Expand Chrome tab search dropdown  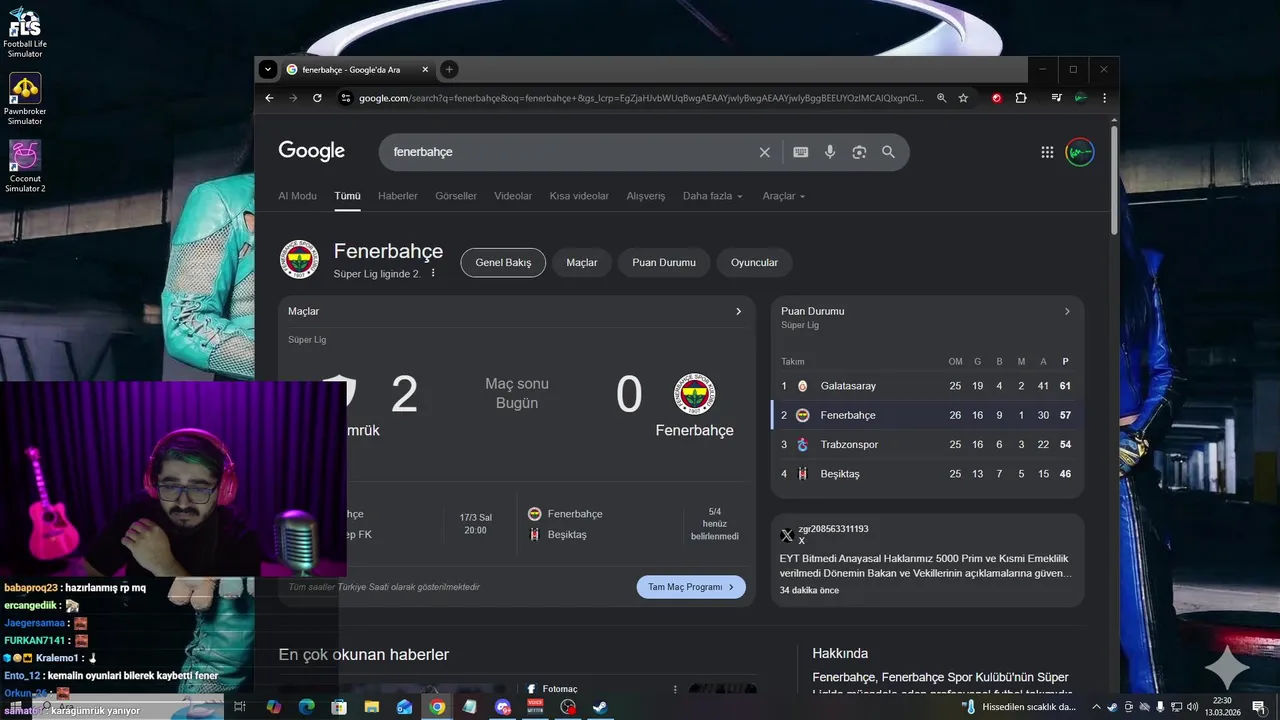tap(267, 69)
